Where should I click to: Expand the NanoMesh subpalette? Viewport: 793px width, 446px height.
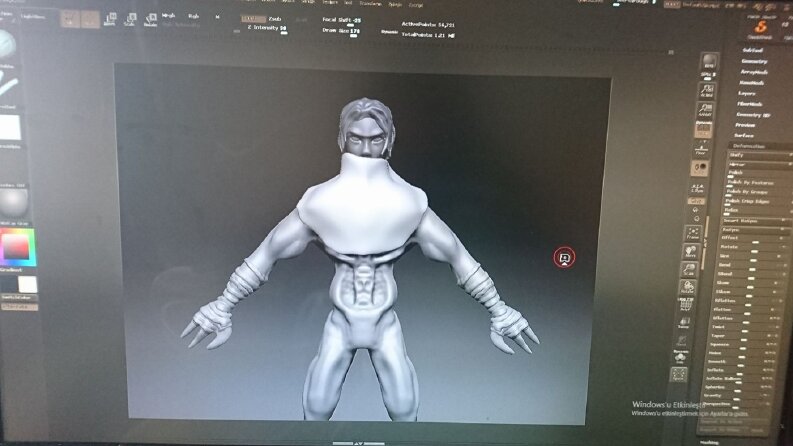tap(752, 82)
